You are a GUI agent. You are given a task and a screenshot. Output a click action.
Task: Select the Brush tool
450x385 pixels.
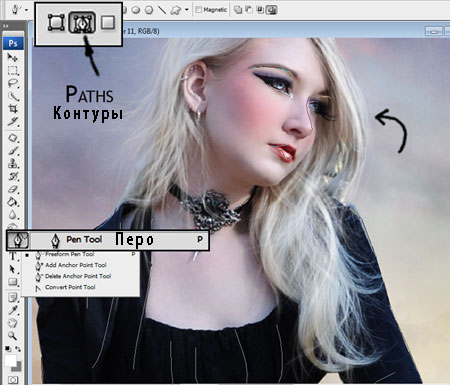click(13, 151)
